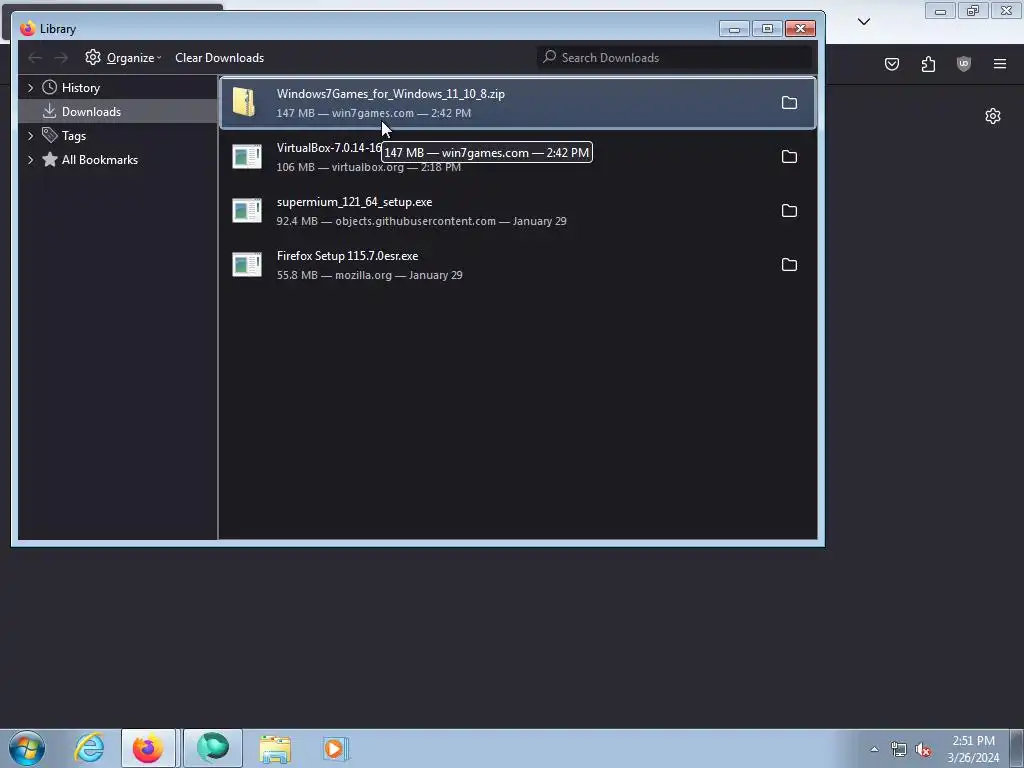Select All Bookmarks in the sidebar
This screenshot has height=768, width=1024.
[99, 160]
